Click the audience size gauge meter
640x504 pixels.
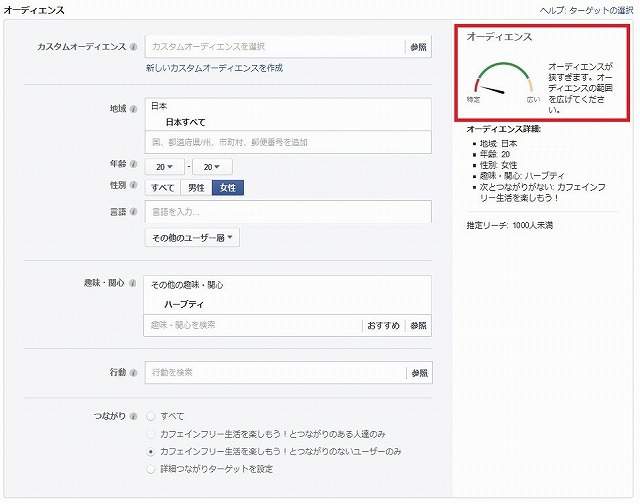click(504, 85)
